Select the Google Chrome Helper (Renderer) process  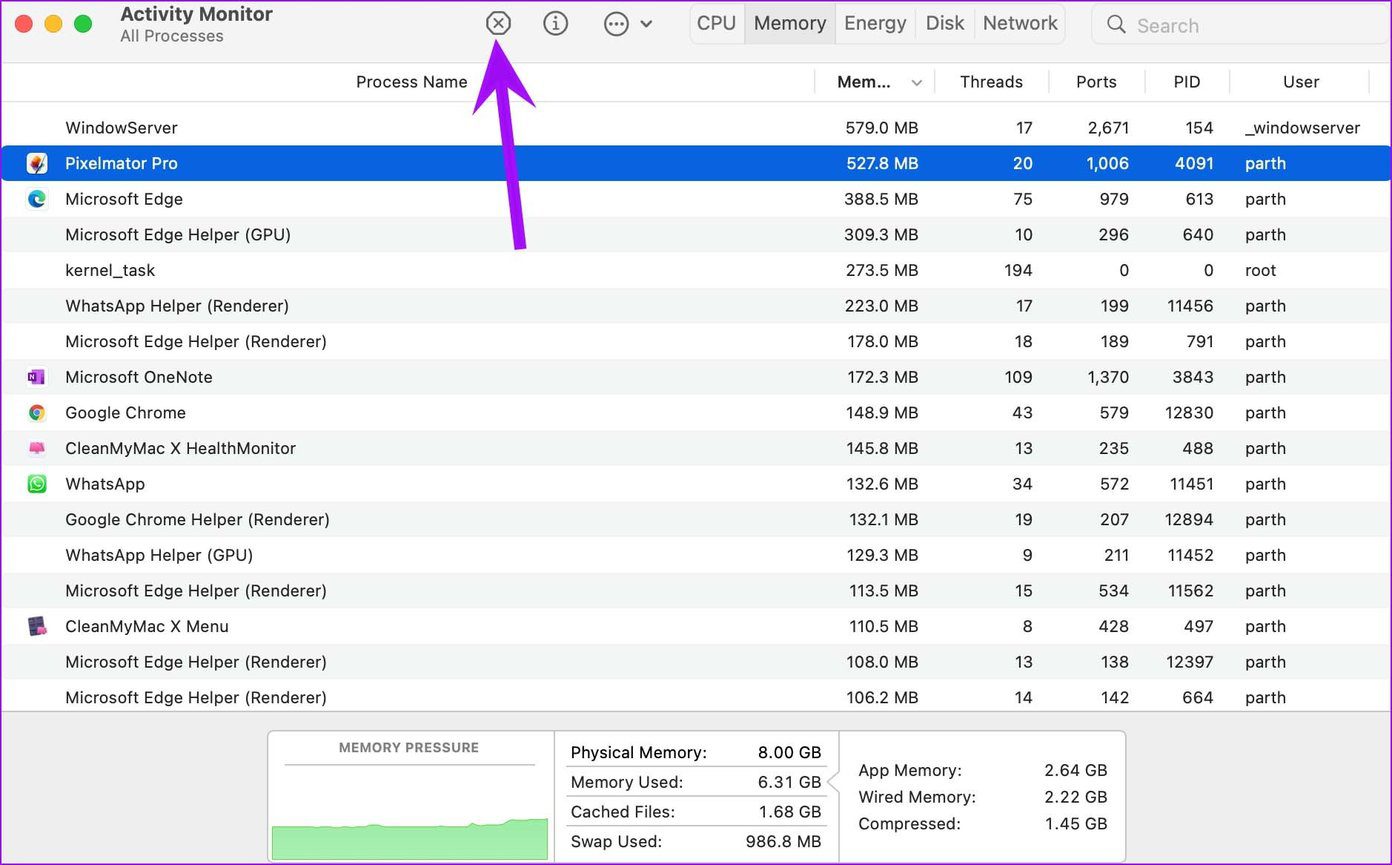pos(197,519)
